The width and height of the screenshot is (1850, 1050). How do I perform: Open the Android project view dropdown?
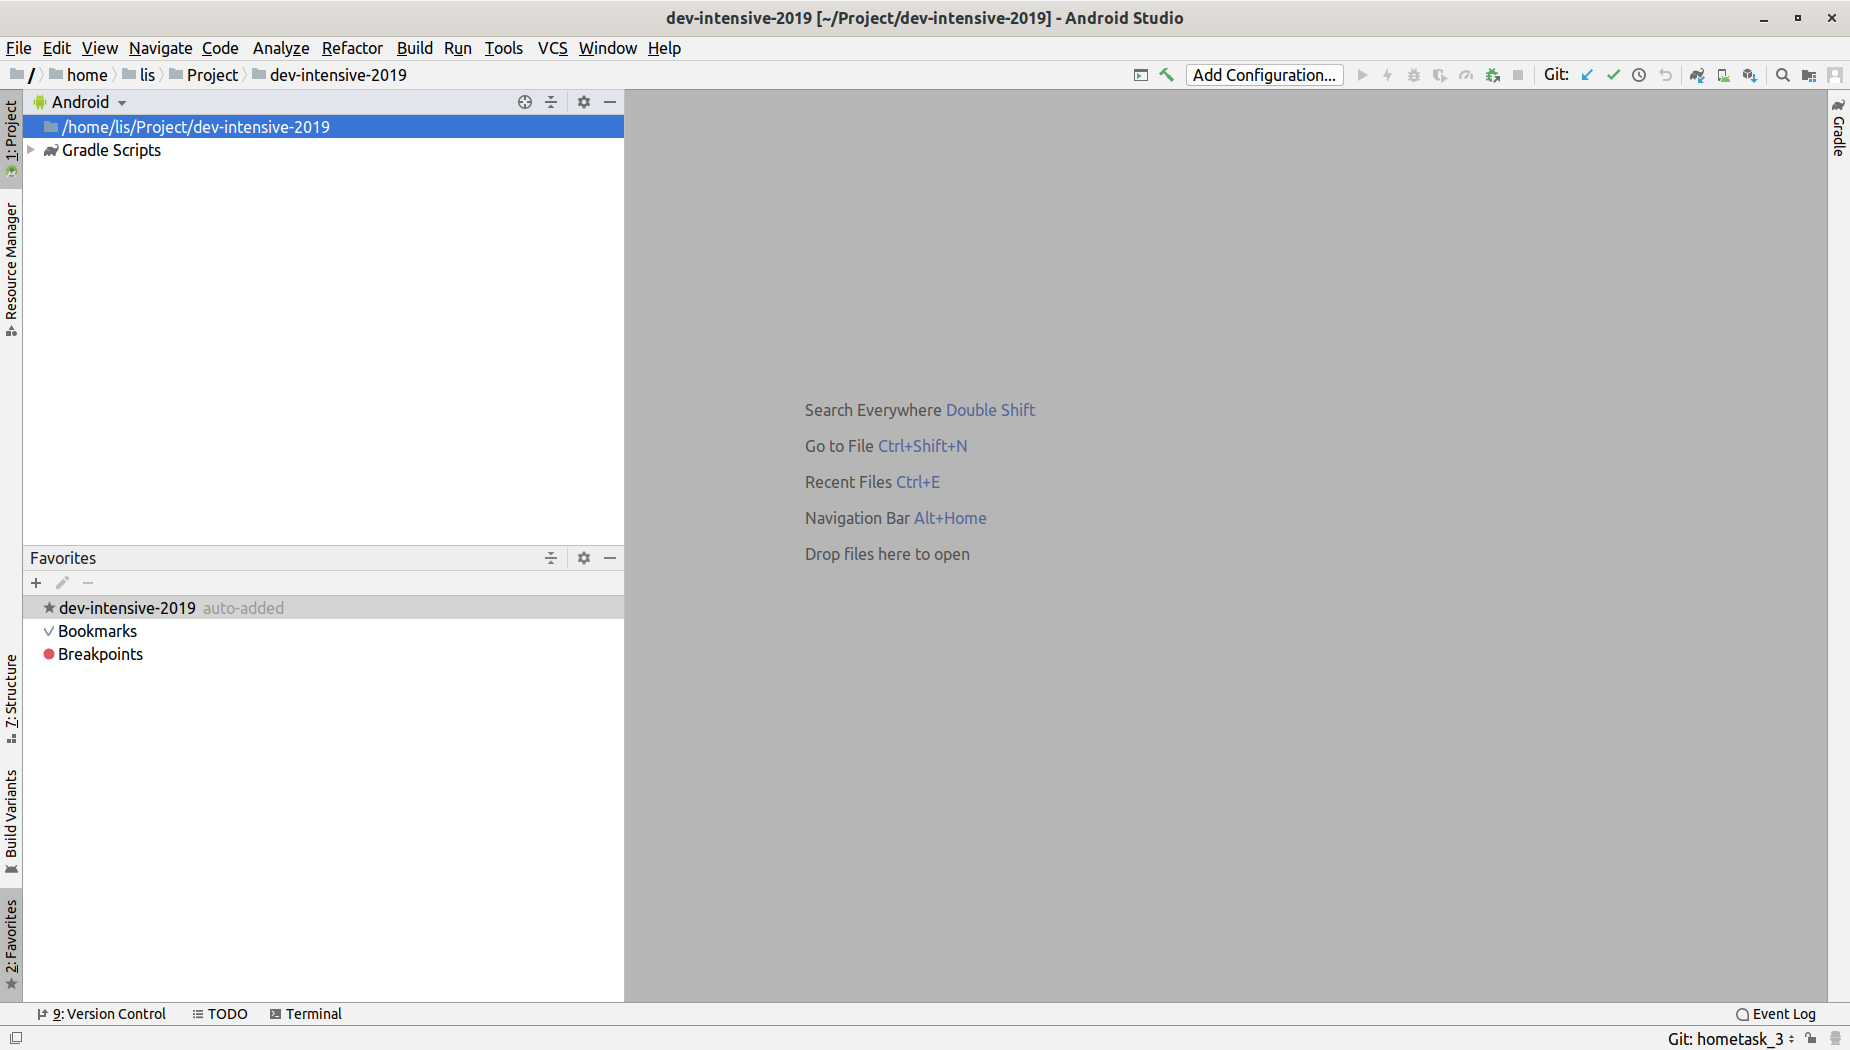click(x=80, y=102)
